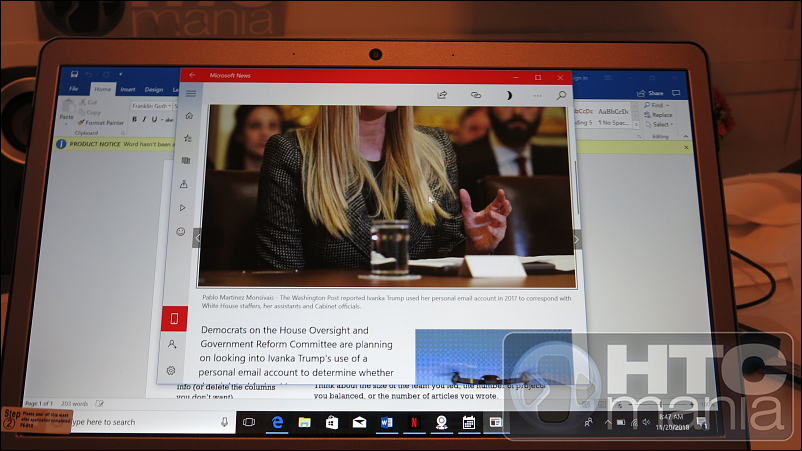Open the More options ellipsis in News
This screenshot has width=802, height=451.
click(x=538, y=96)
